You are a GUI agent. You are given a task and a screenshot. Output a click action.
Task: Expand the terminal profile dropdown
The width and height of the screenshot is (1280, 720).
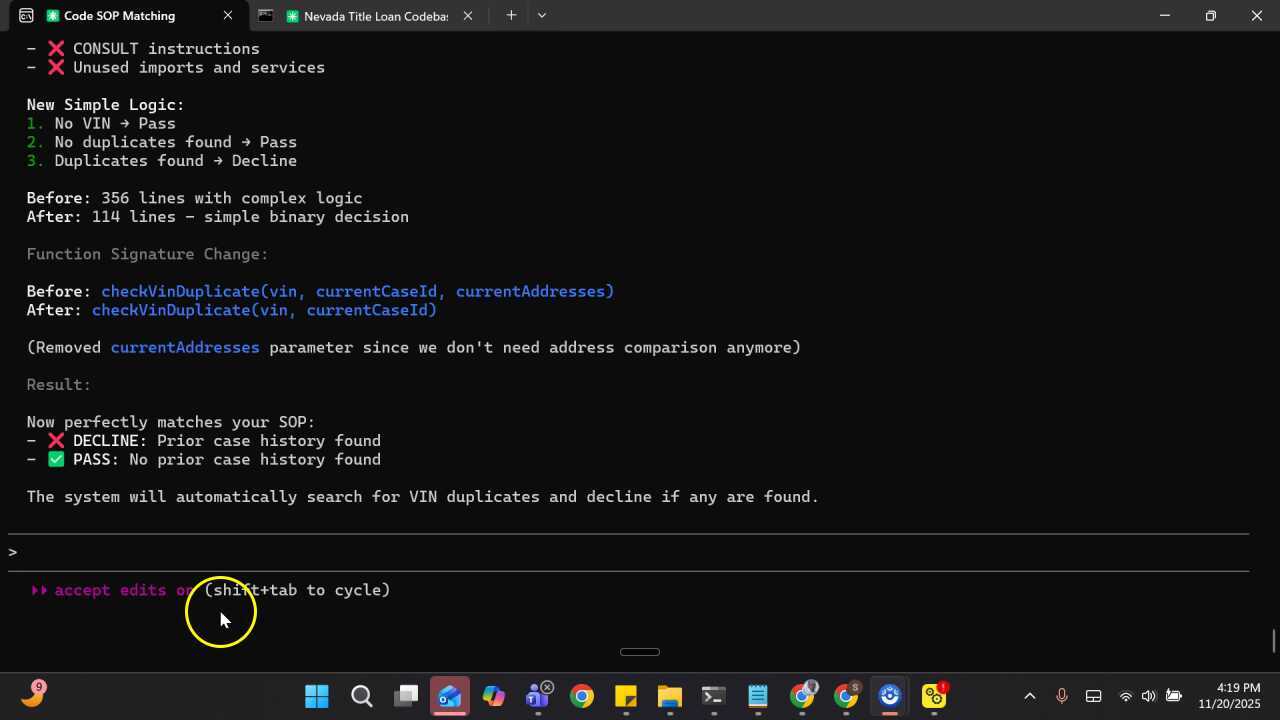click(x=542, y=15)
